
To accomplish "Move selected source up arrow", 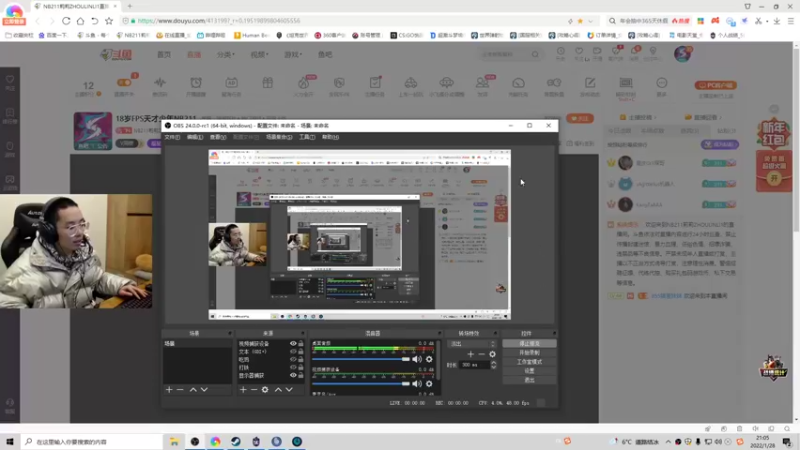I will (278, 390).
